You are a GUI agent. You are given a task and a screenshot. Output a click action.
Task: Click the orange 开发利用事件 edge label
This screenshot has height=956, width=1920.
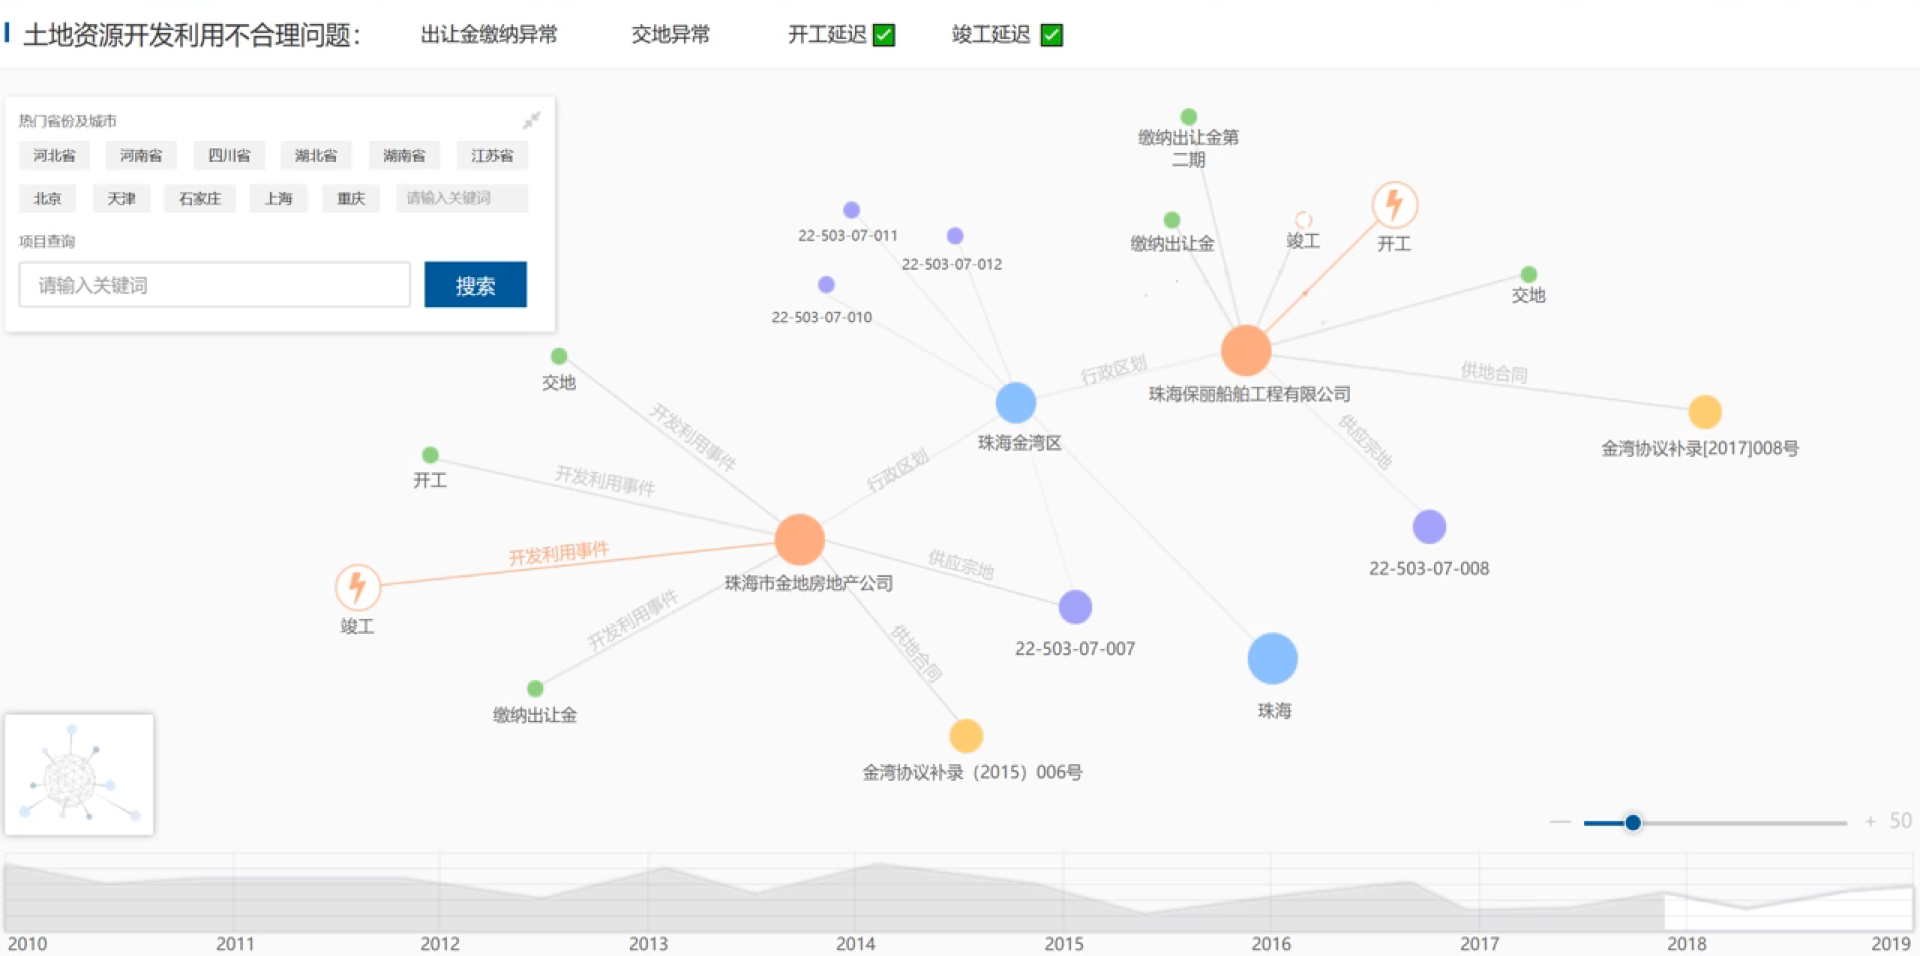click(x=558, y=554)
